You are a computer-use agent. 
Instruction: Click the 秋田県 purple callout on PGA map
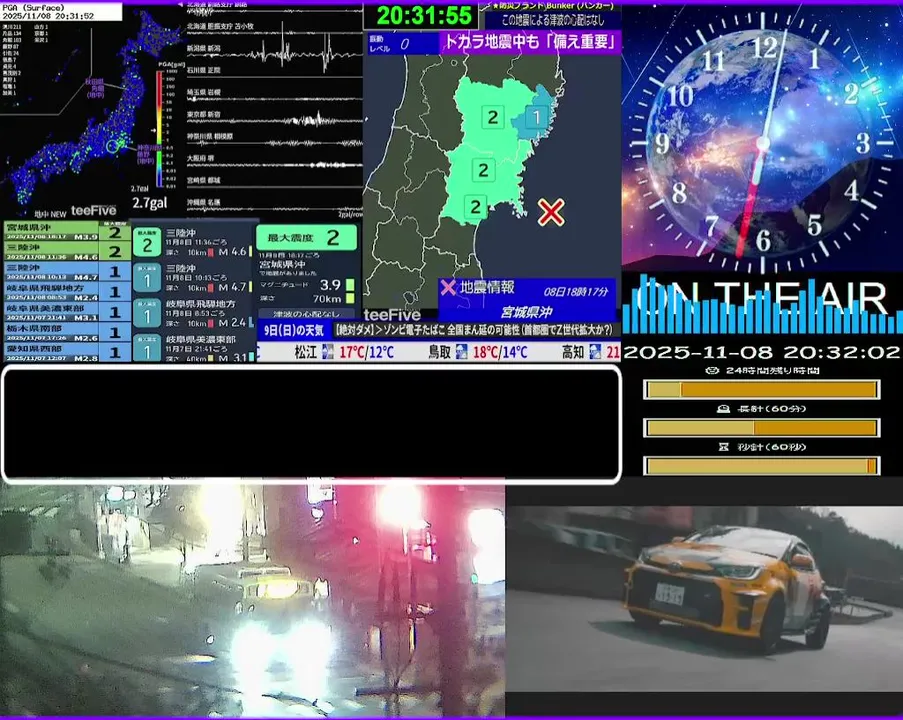click(x=95, y=89)
